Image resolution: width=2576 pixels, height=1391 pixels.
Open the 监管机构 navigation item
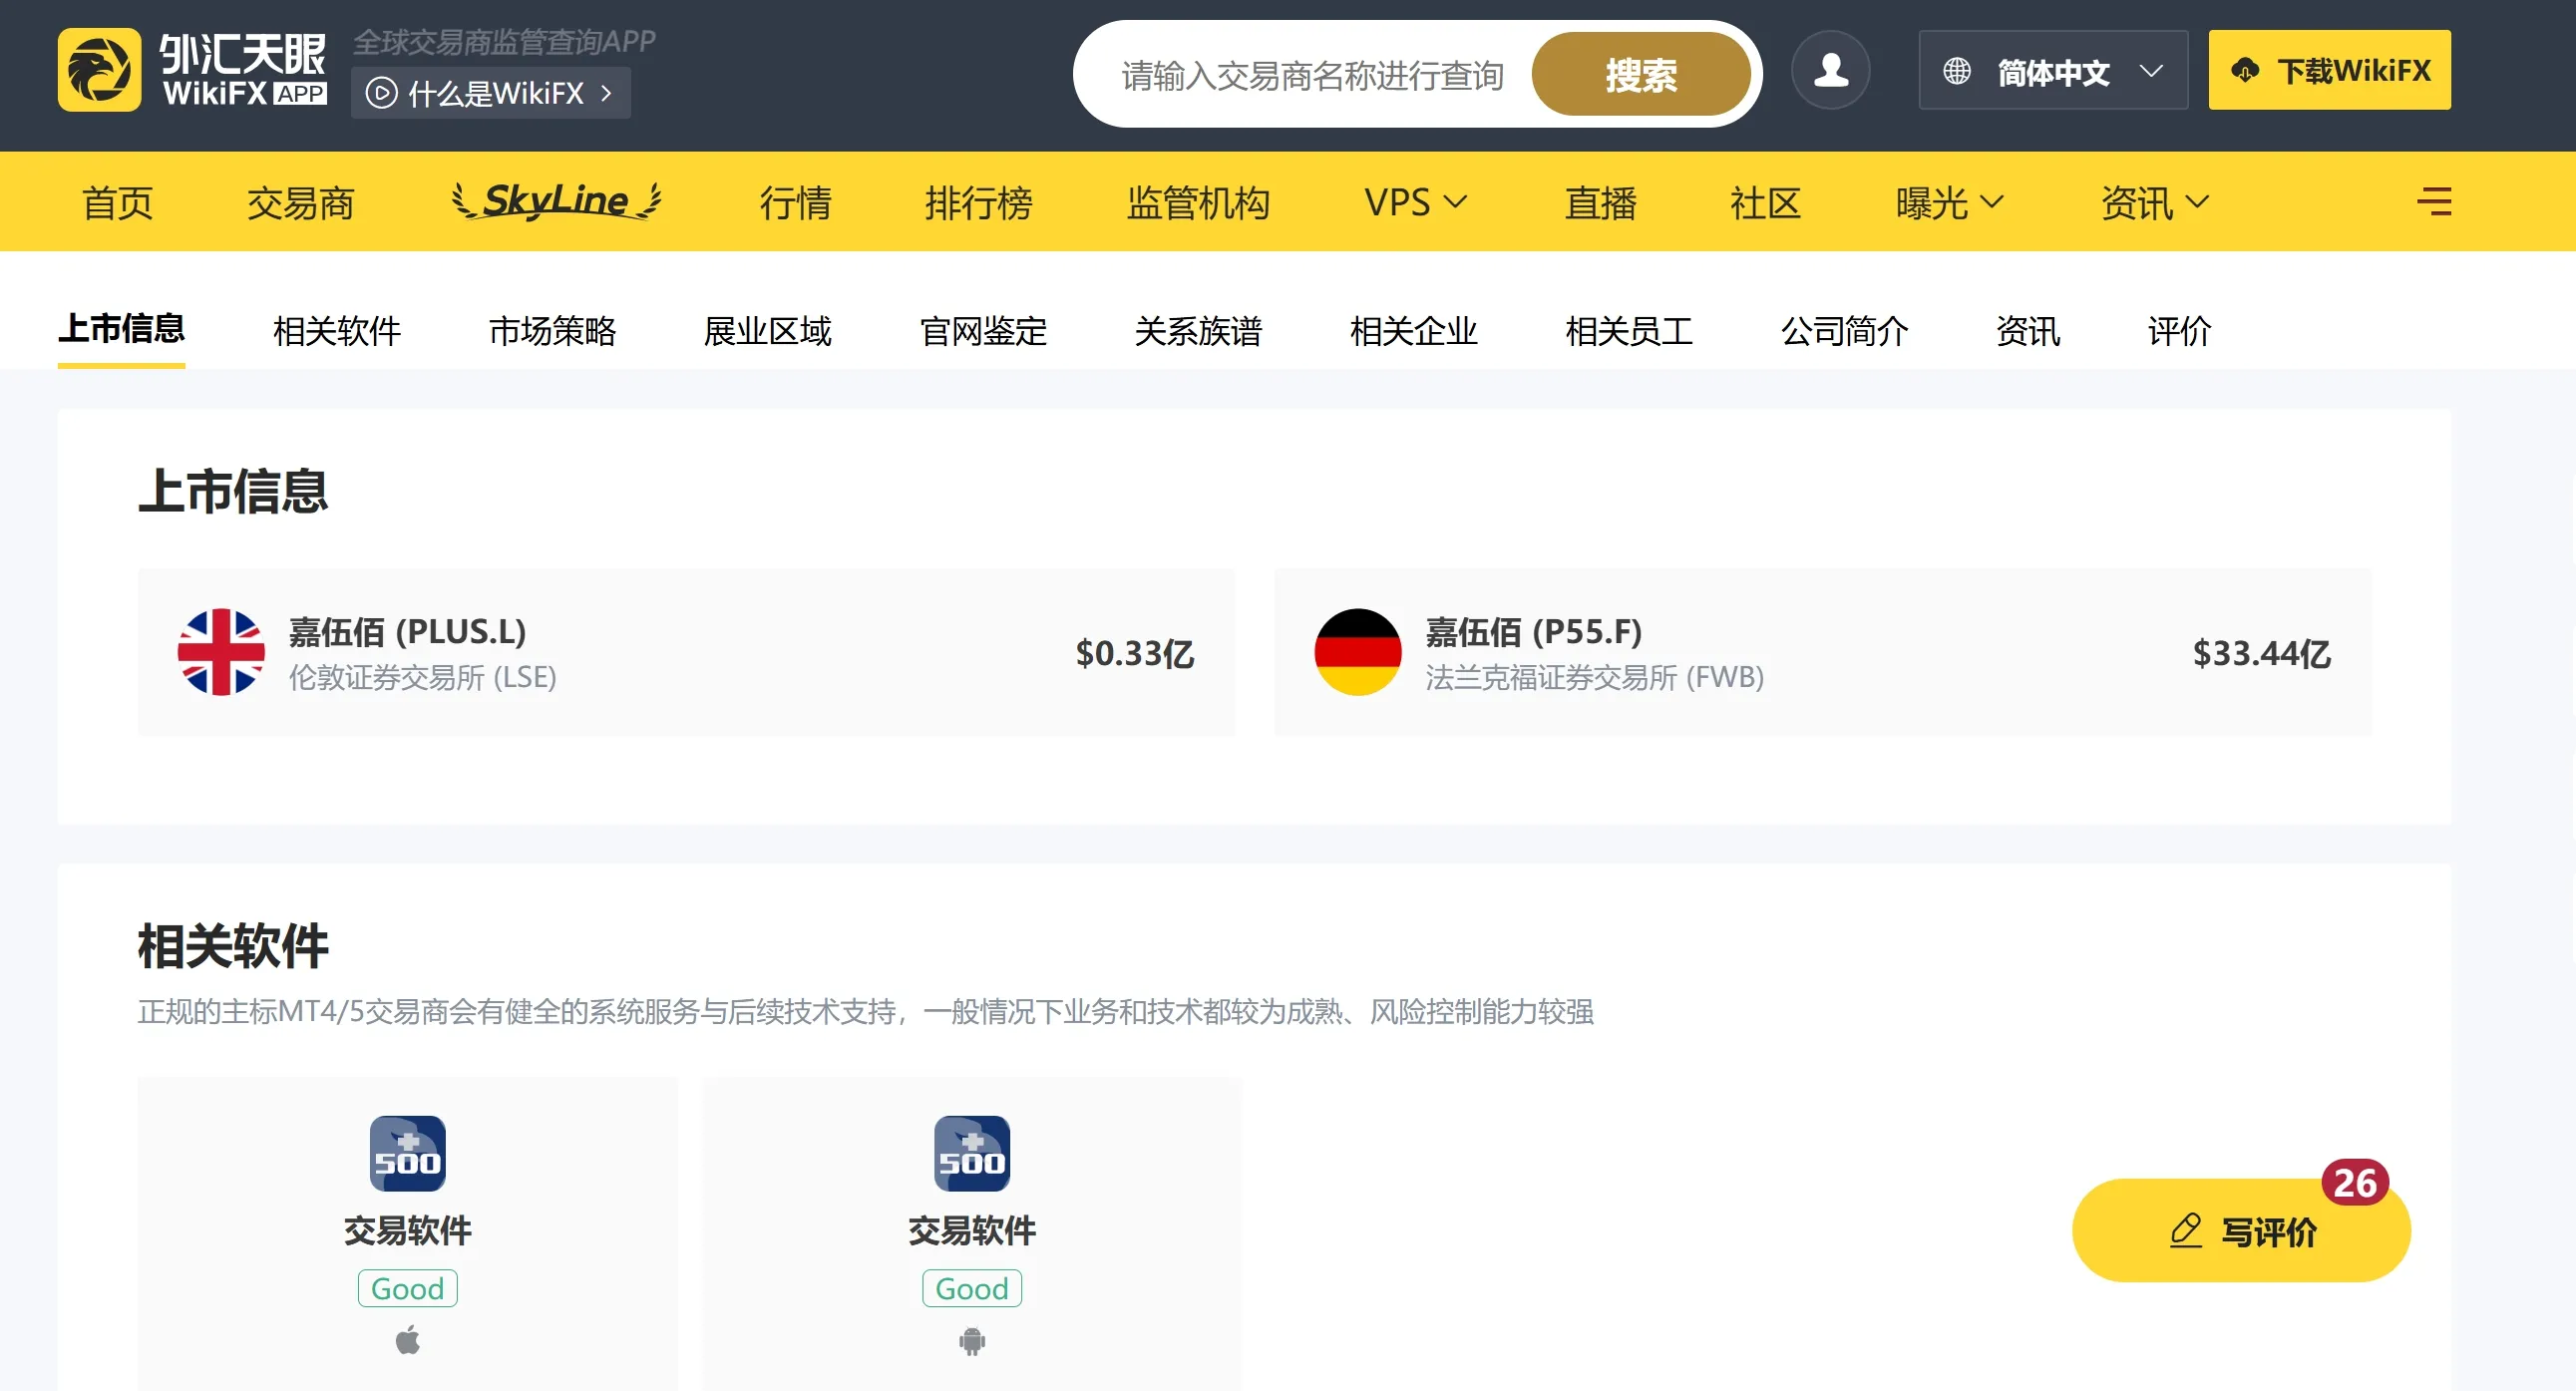tap(1198, 203)
